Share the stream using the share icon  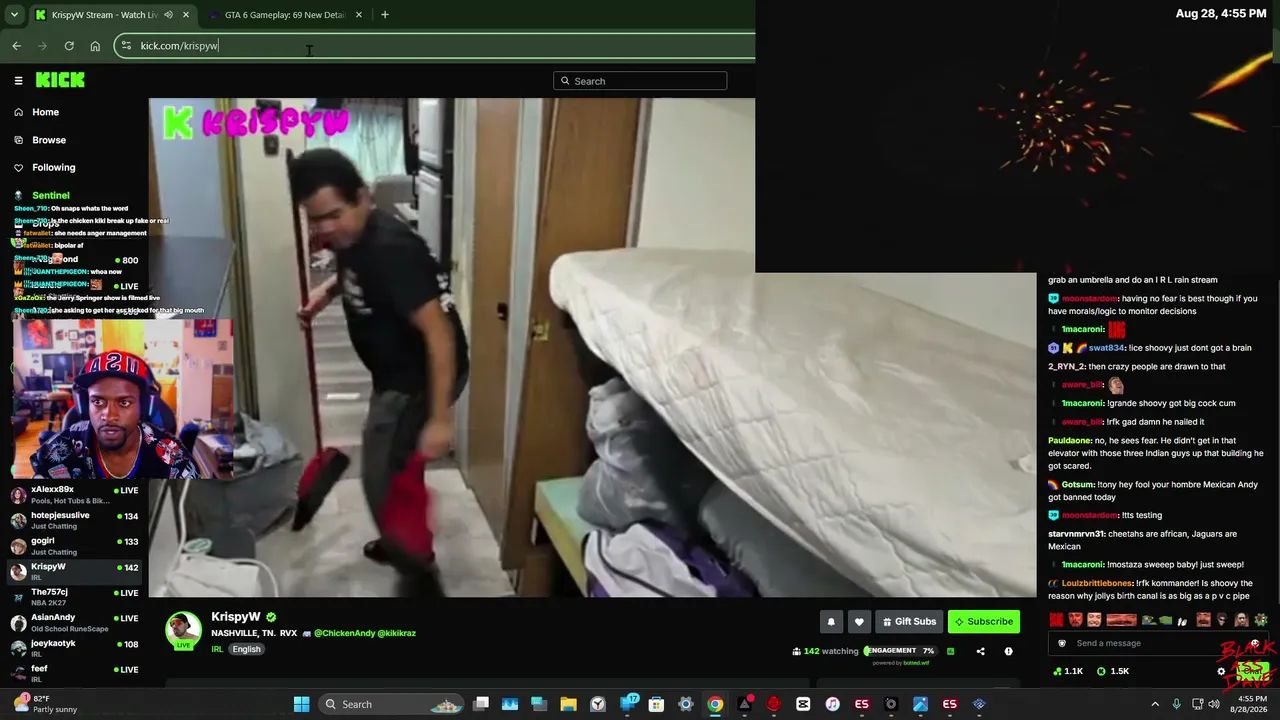(x=980, y=651)
